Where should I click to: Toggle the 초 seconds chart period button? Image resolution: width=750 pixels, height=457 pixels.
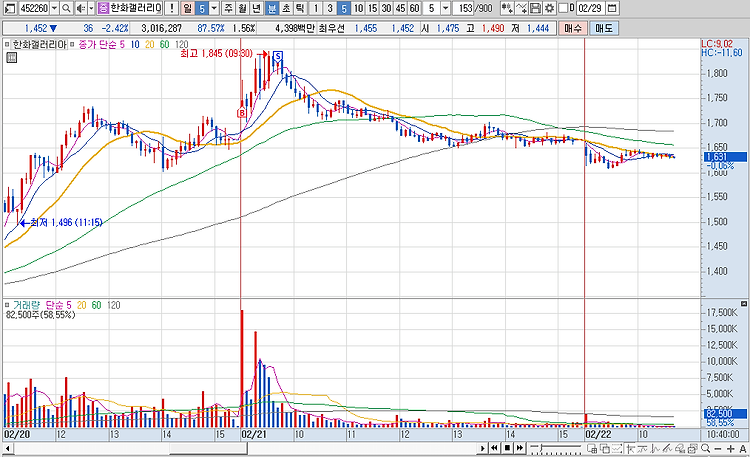286,8
